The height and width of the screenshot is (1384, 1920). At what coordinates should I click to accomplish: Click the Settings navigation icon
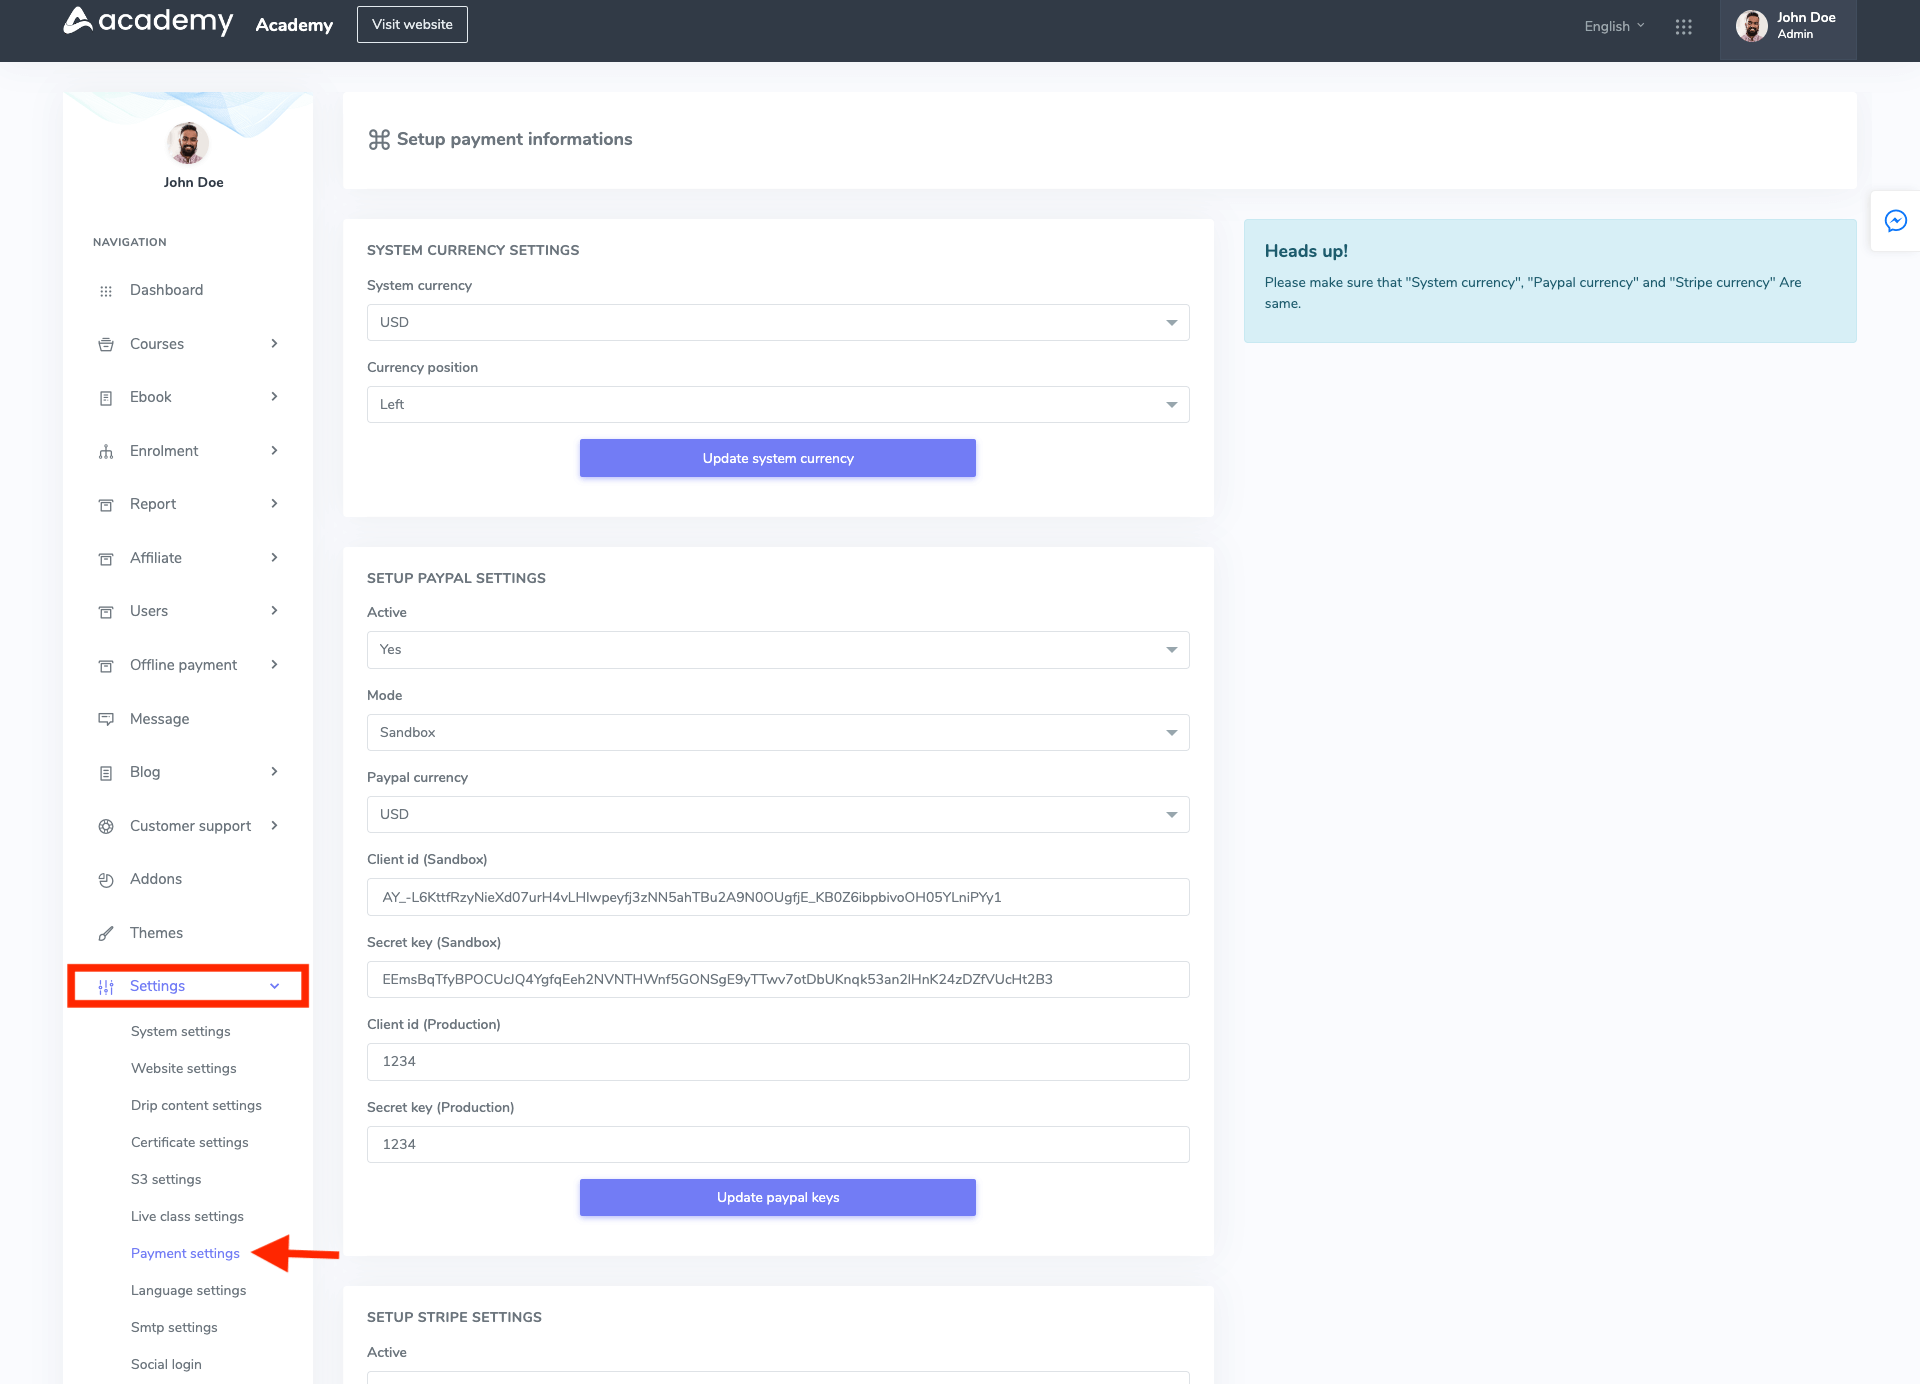pyautogui.click(x=106, y=986)
